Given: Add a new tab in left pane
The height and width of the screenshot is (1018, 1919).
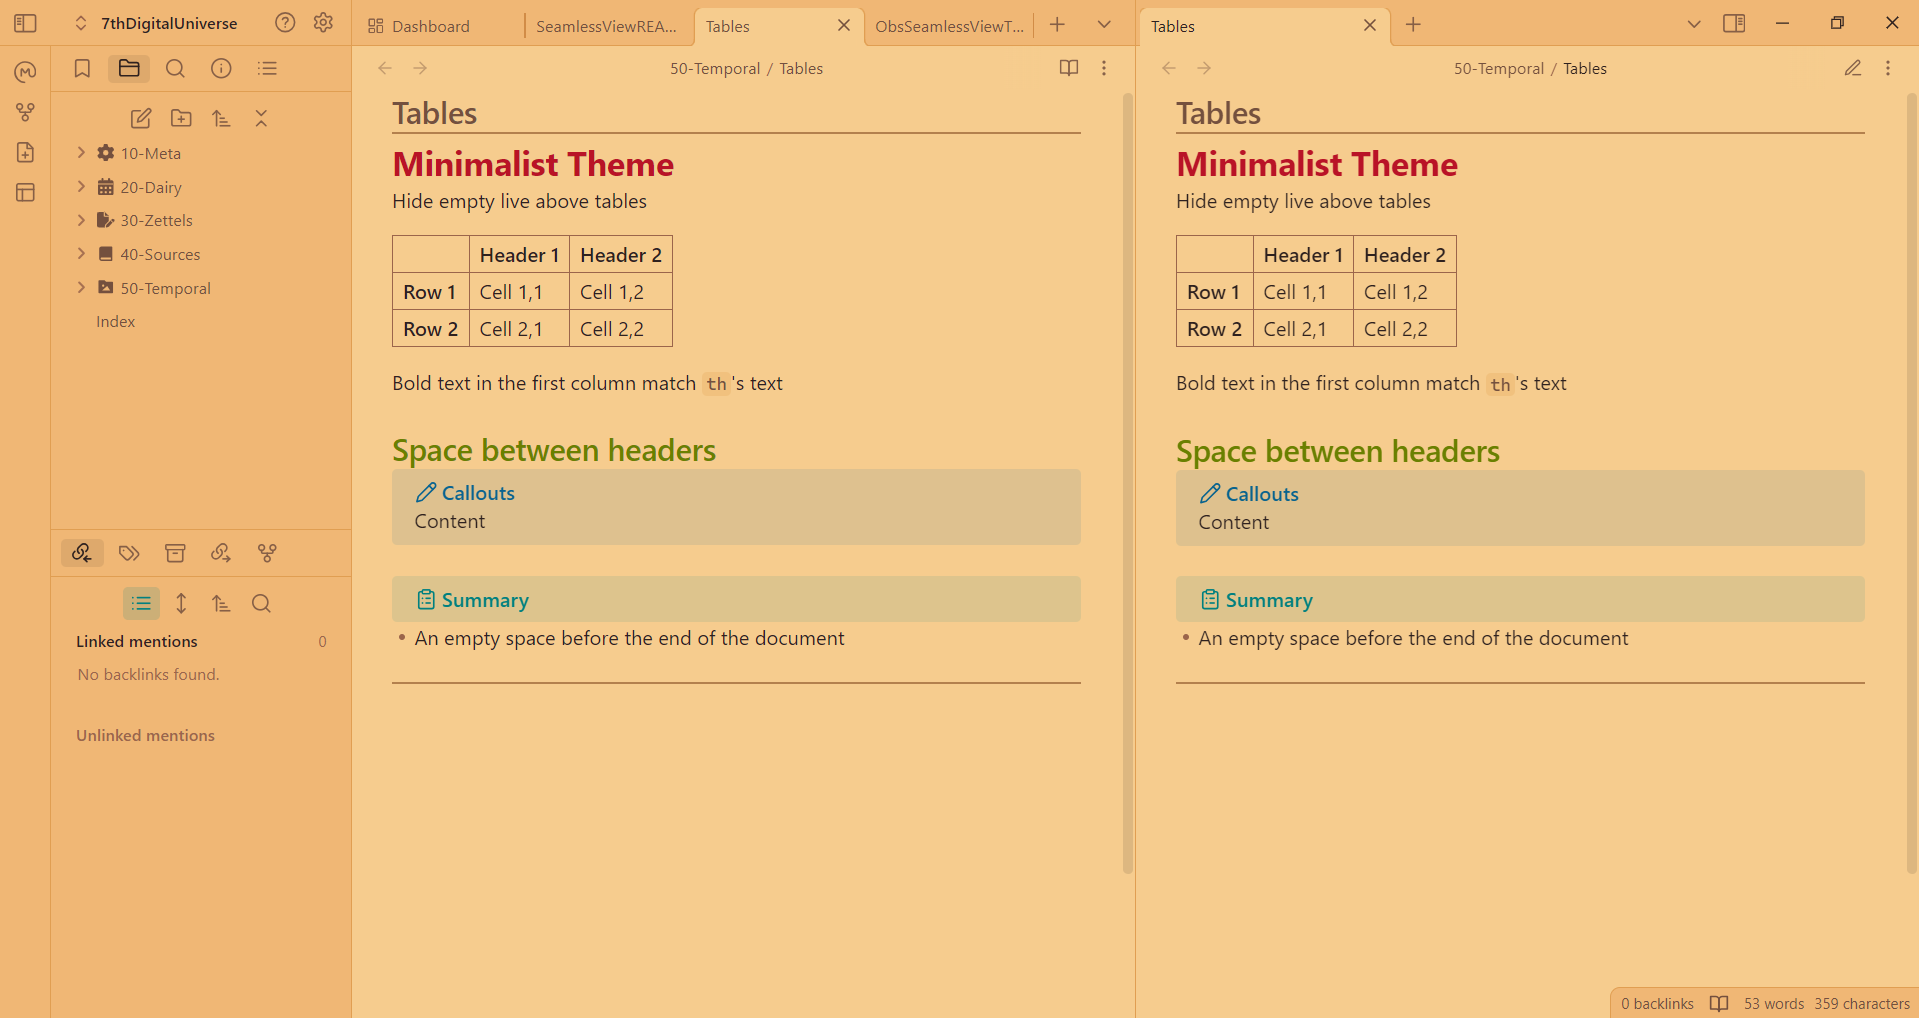Looking at the screenshot, I should [1057, 25].
